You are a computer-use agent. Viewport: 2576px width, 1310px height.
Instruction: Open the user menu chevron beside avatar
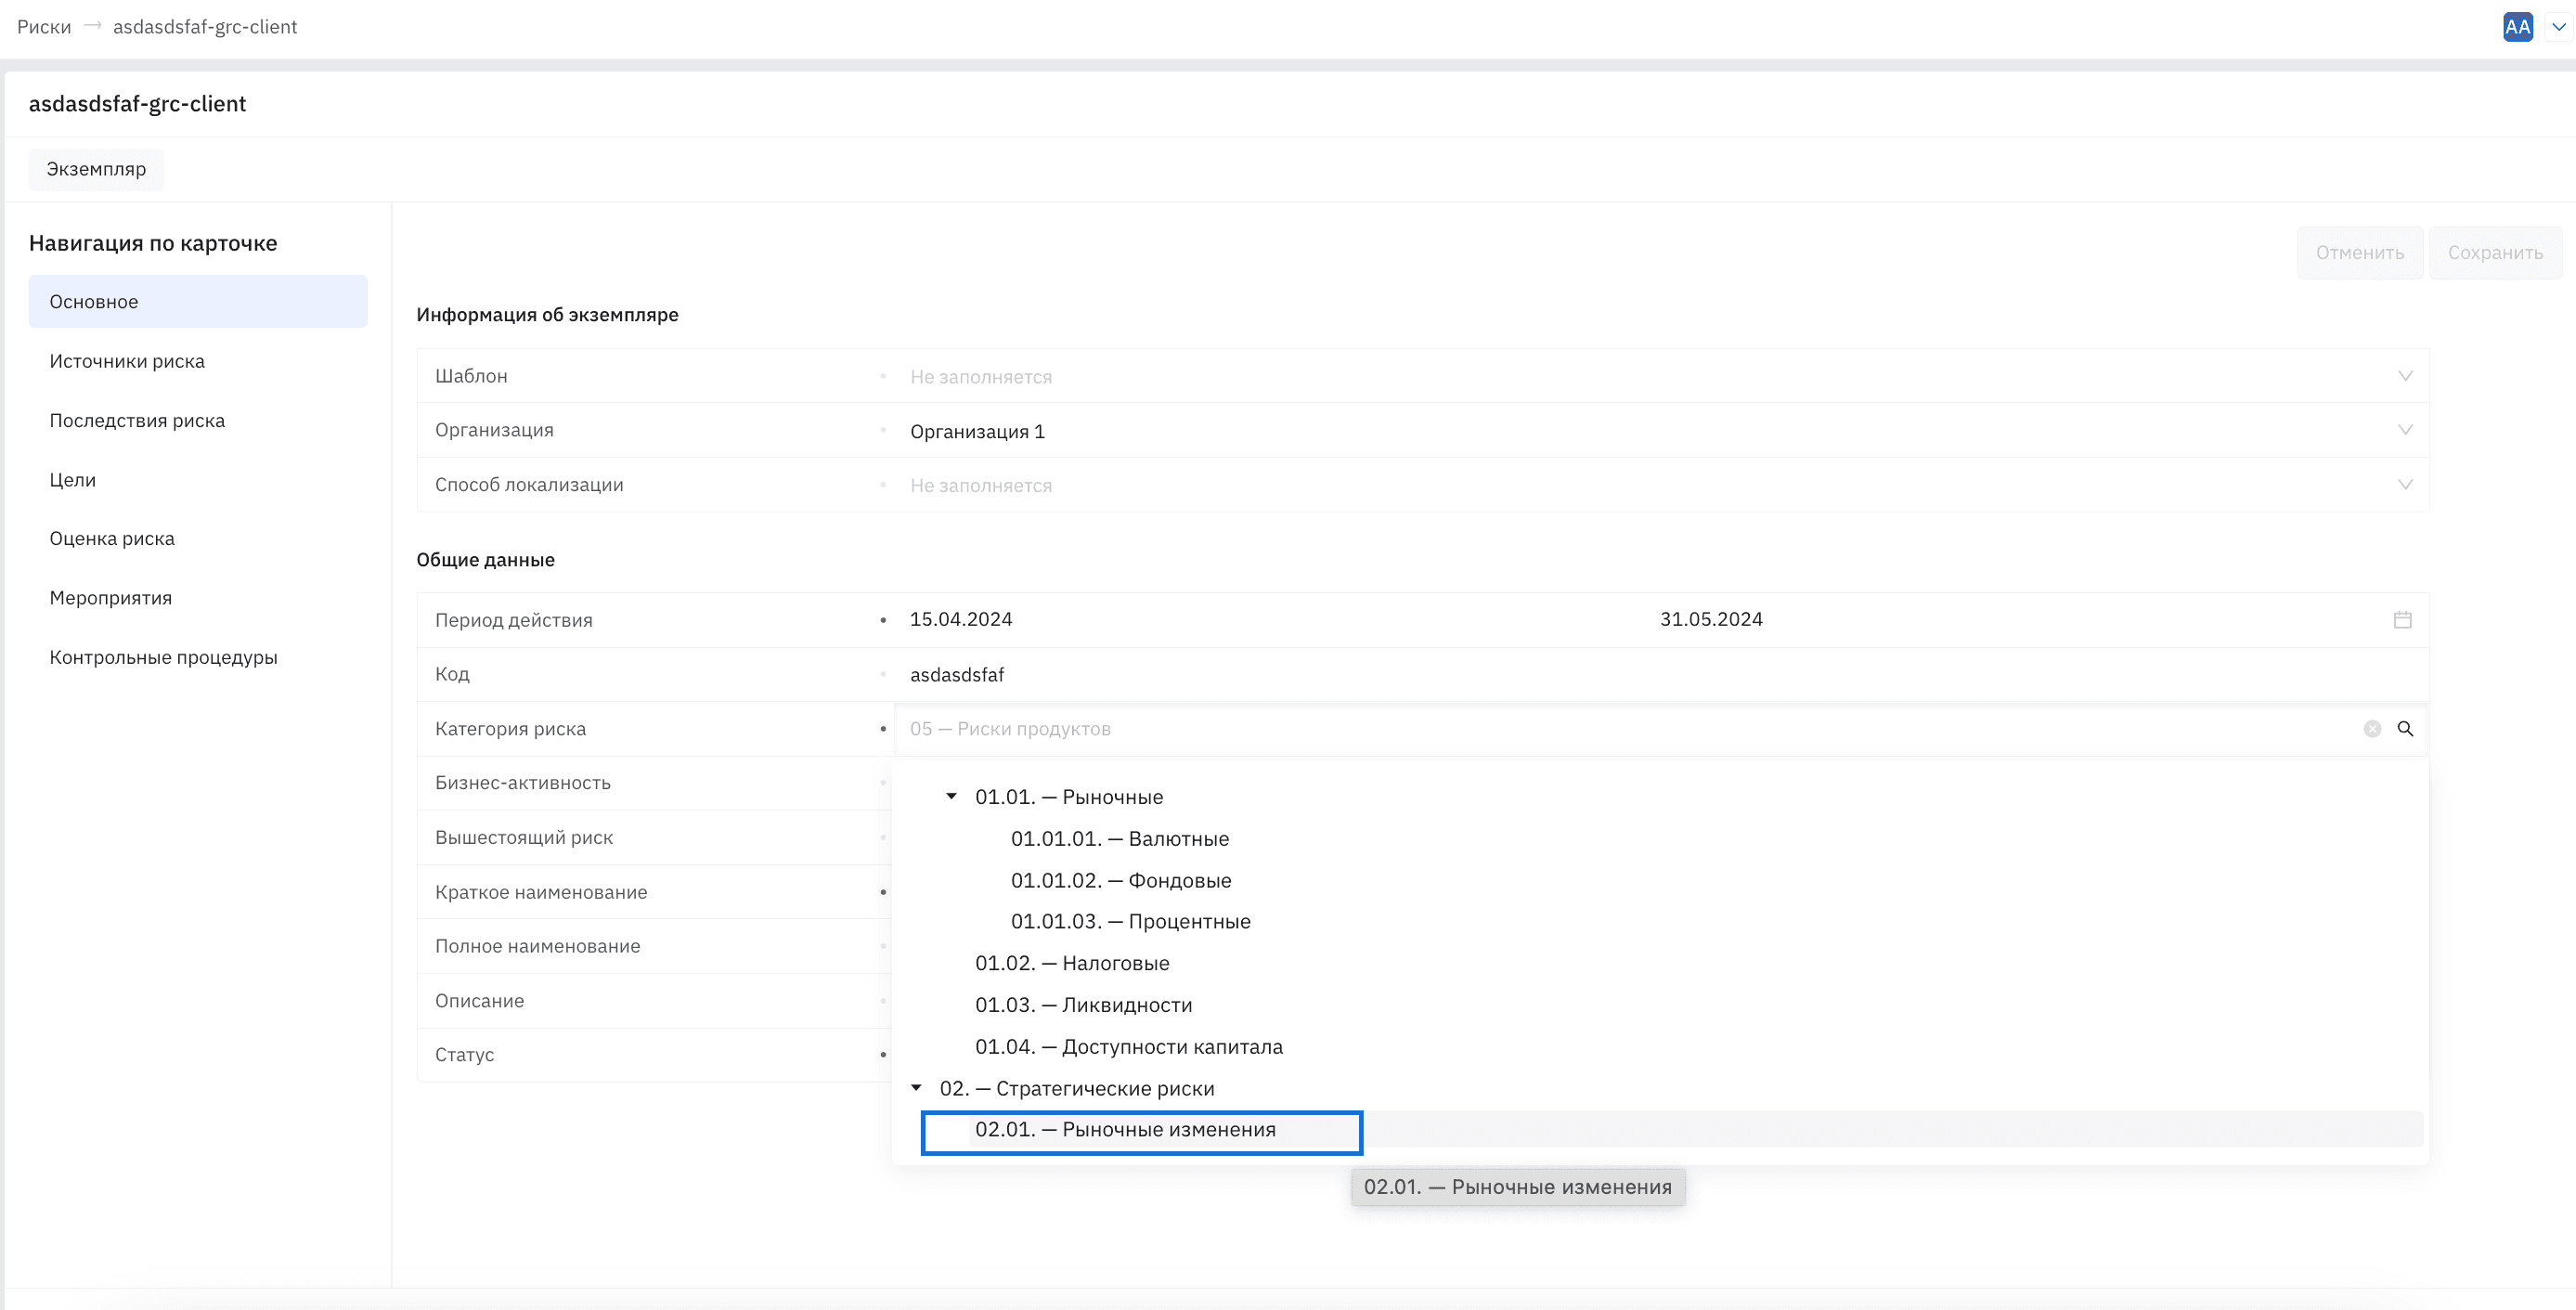(2558, 27)
